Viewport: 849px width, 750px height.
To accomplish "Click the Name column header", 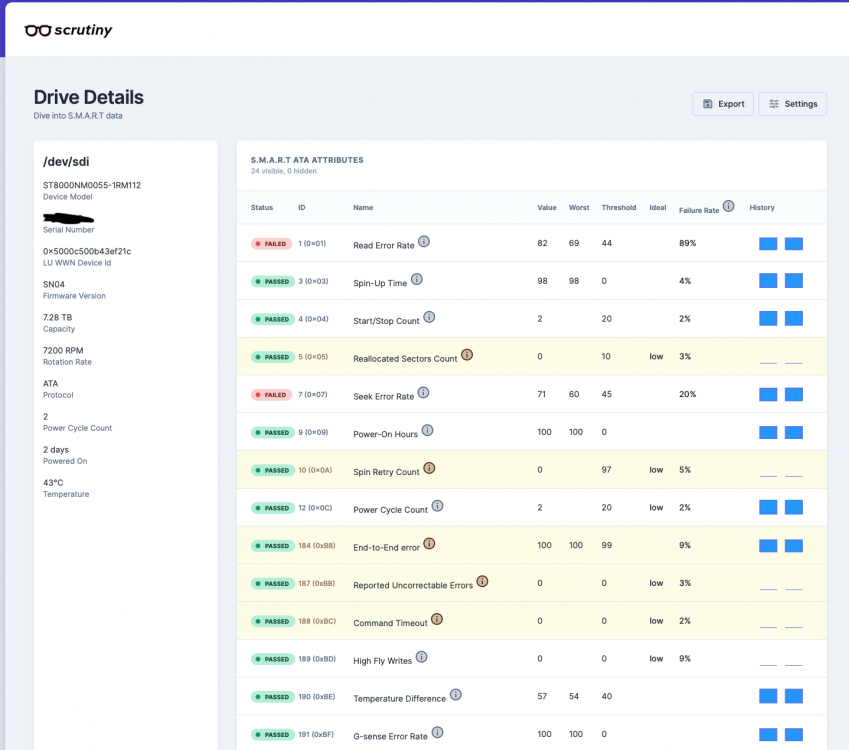I will (x=363, y=207).
